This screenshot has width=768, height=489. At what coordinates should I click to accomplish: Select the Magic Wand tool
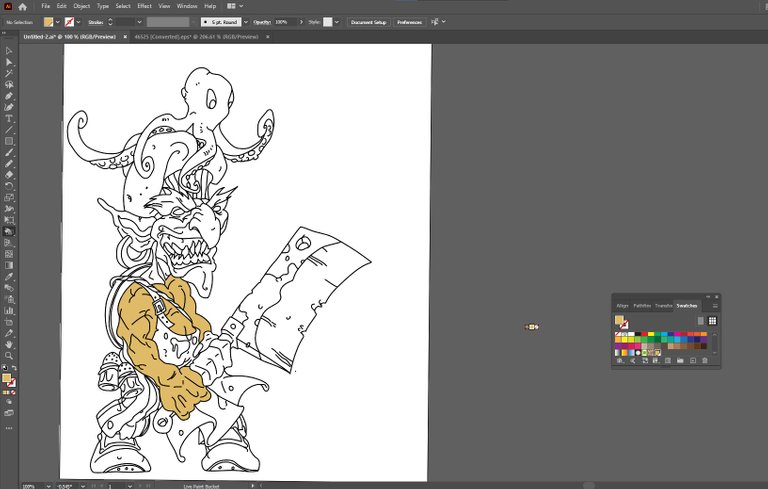click(x=9, y=73)
